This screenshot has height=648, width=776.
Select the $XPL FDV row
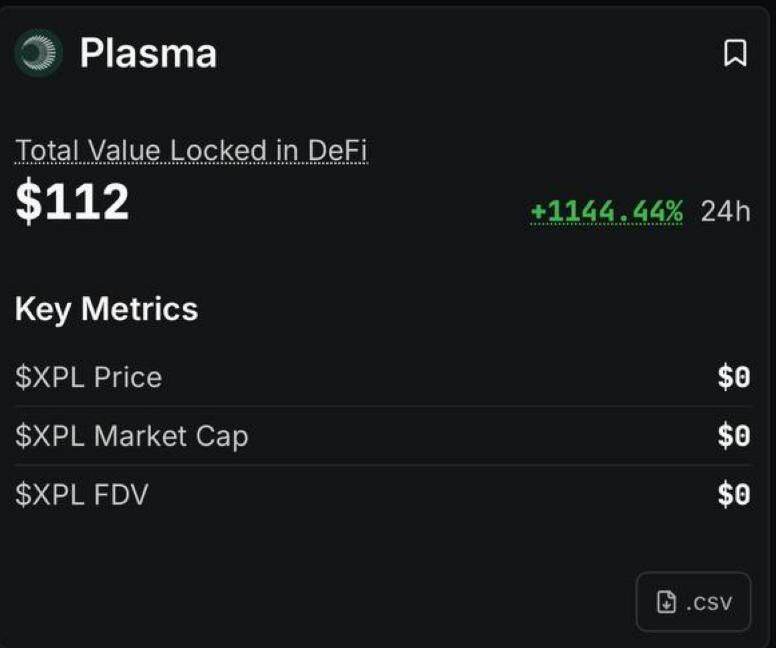pyautogui.click(x=383, y=495)
